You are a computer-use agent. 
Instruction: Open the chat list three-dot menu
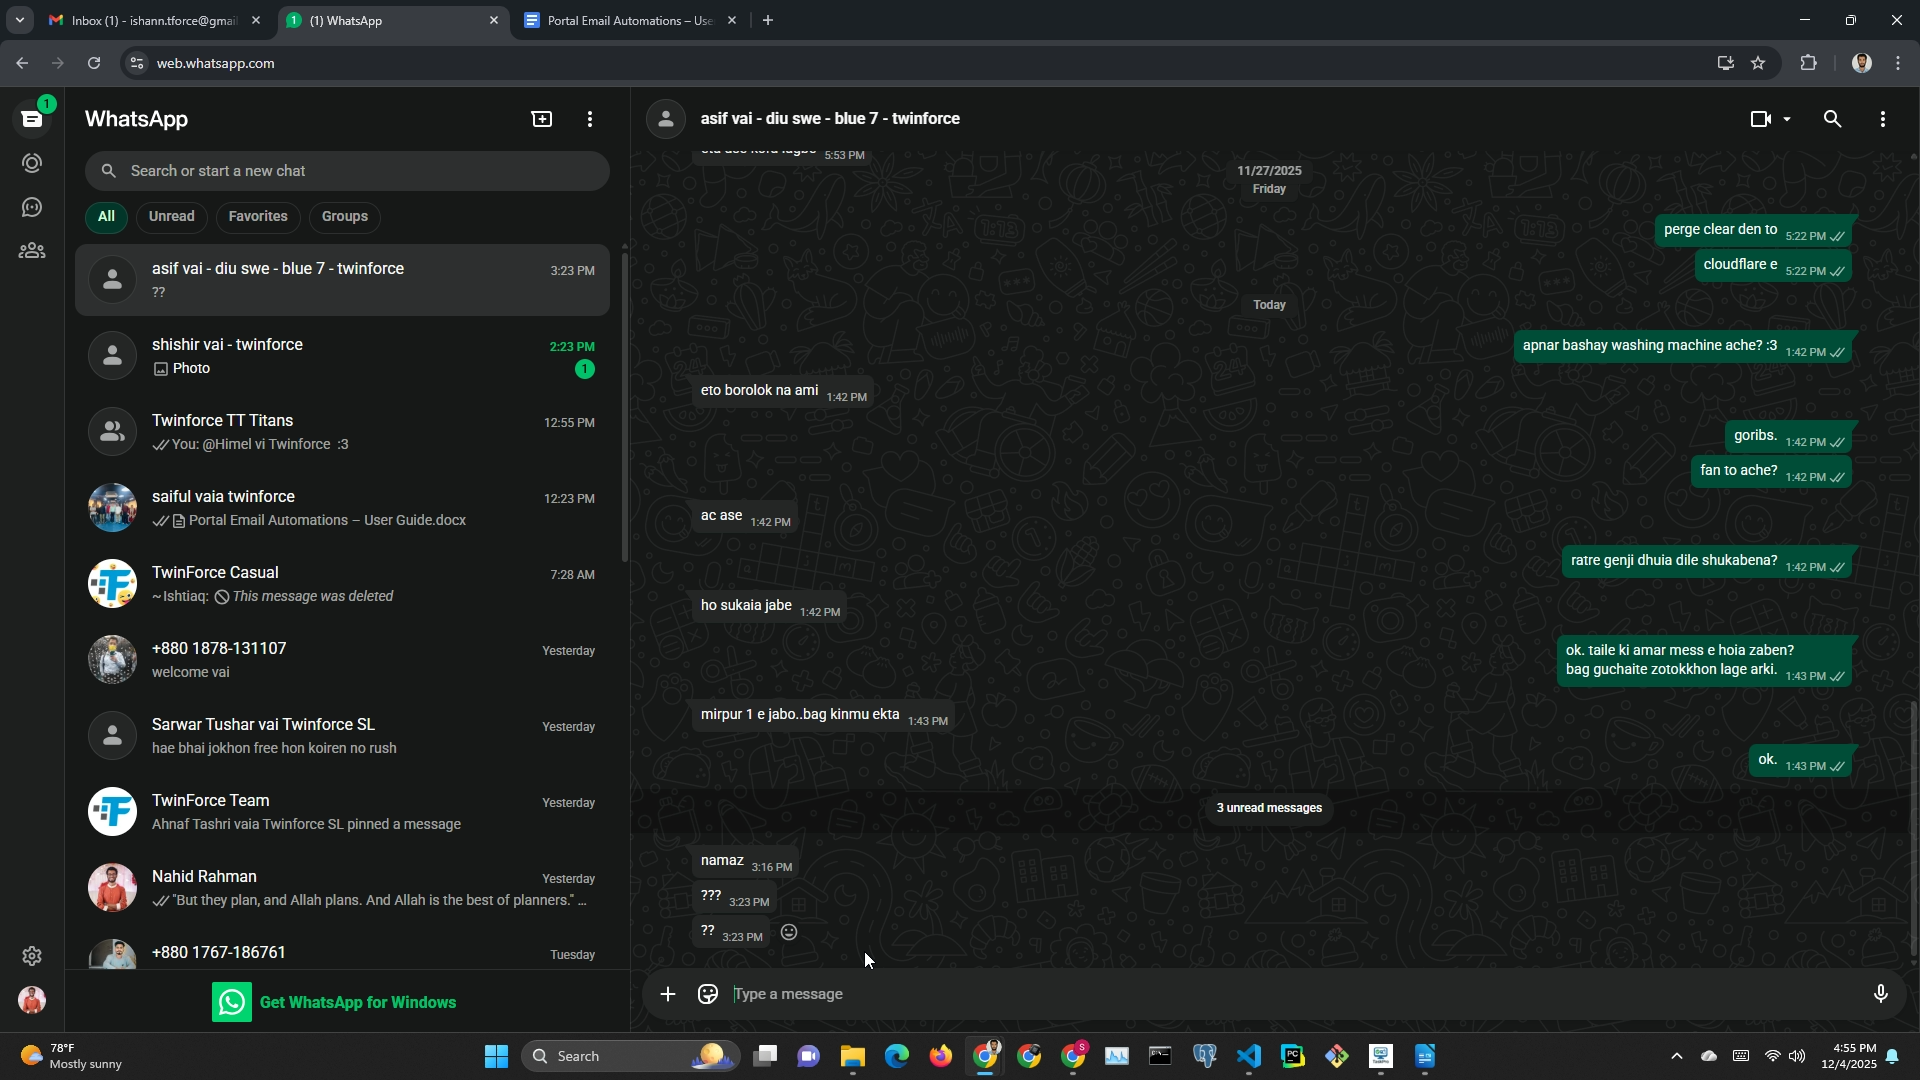pos(590,119)
